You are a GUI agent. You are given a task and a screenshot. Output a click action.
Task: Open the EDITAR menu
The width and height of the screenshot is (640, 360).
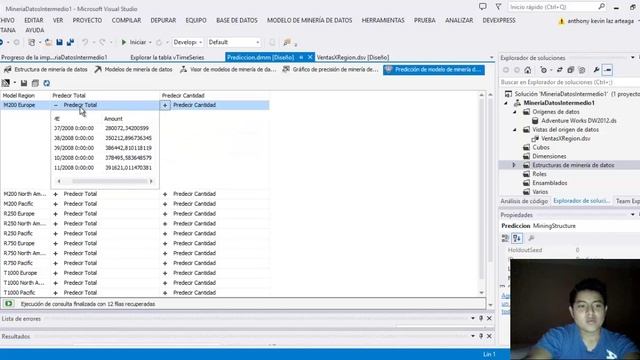point(33,20)
